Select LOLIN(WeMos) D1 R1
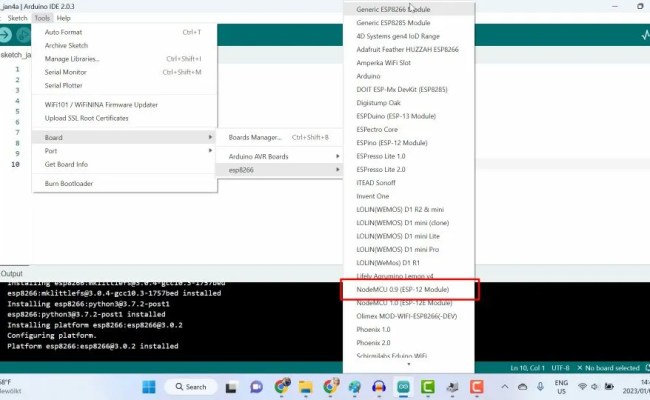The image size is (650, 400). (409, 262)
